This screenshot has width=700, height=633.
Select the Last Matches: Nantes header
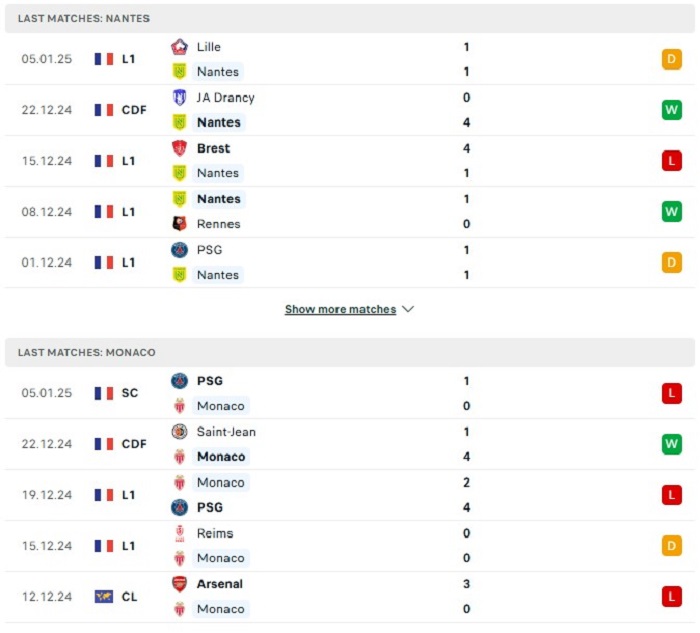[x=350, y=18]
